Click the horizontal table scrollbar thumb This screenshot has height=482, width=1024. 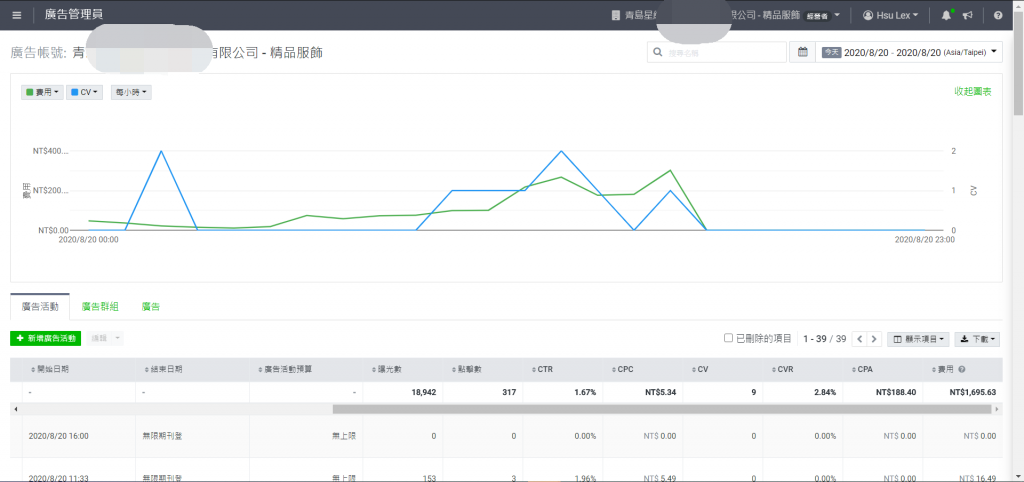coord(662,409)
